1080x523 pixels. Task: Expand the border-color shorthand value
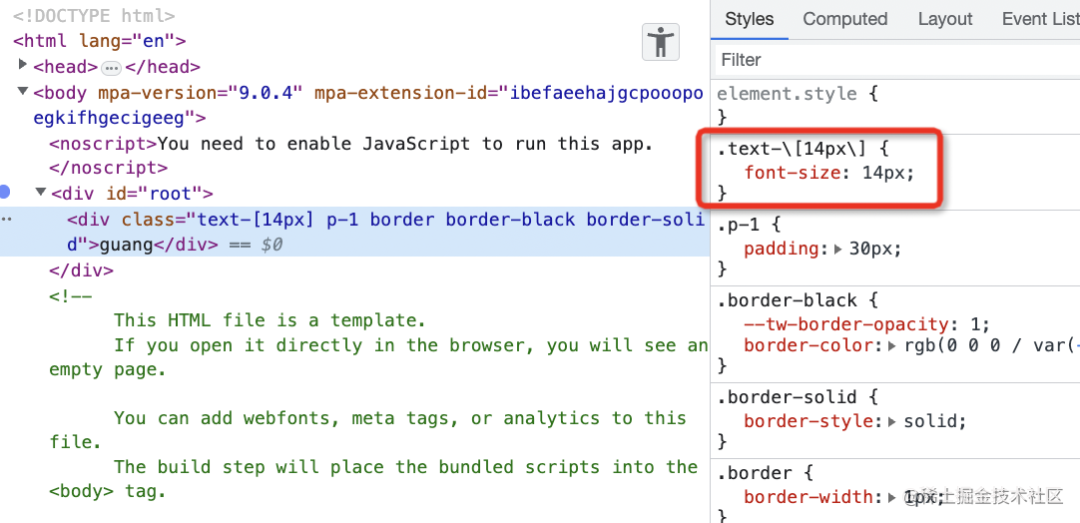click(893, 345)
